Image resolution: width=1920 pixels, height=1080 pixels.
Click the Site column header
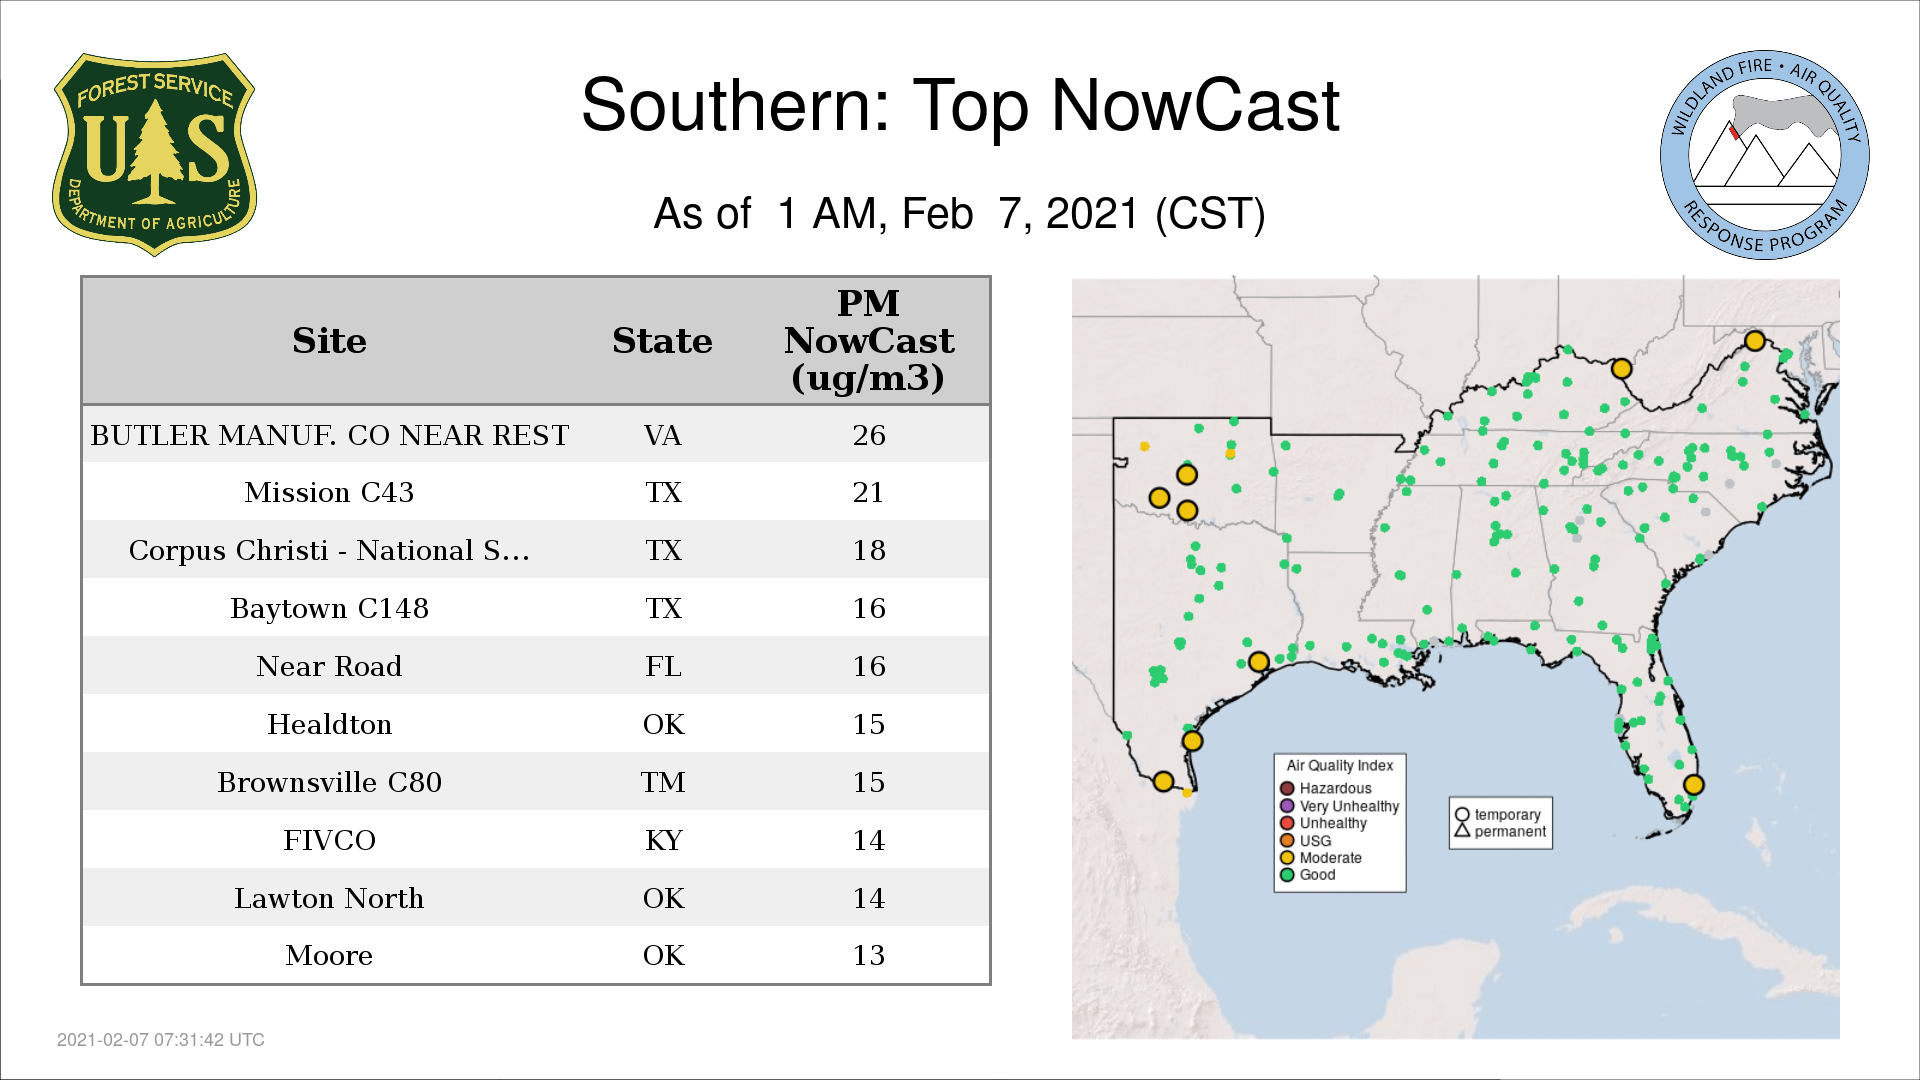point(329,341)
